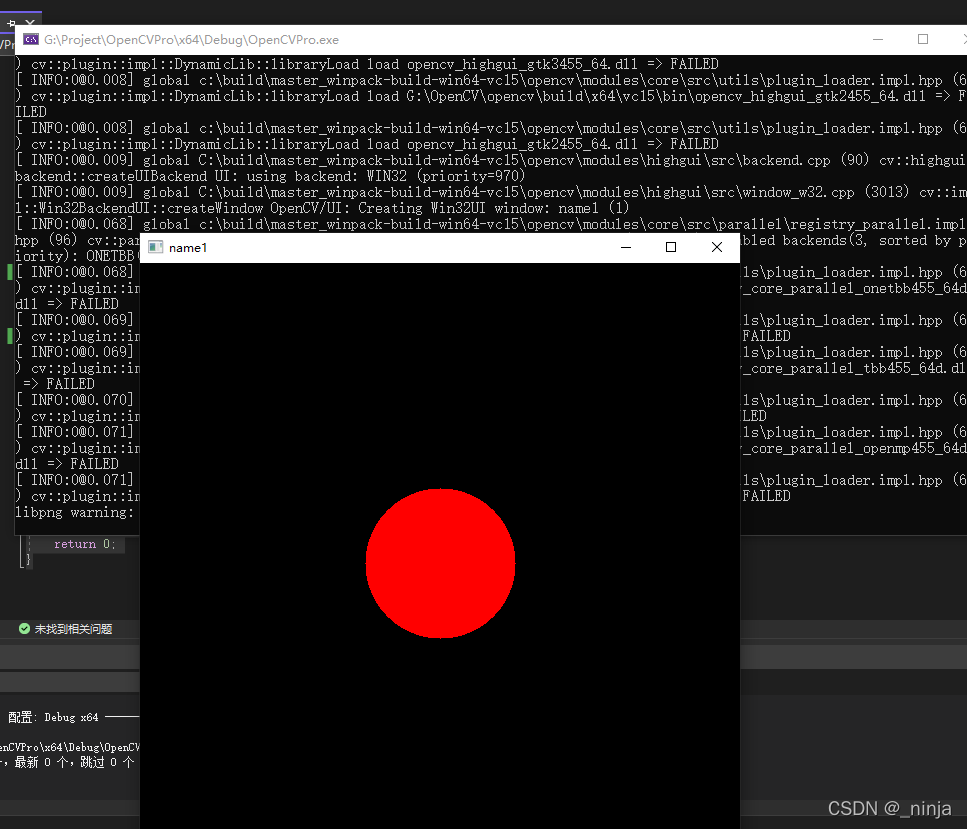967x829 pixels.
Task: Click the minimize control on the name1 window
Action: [x=626, y=247]
